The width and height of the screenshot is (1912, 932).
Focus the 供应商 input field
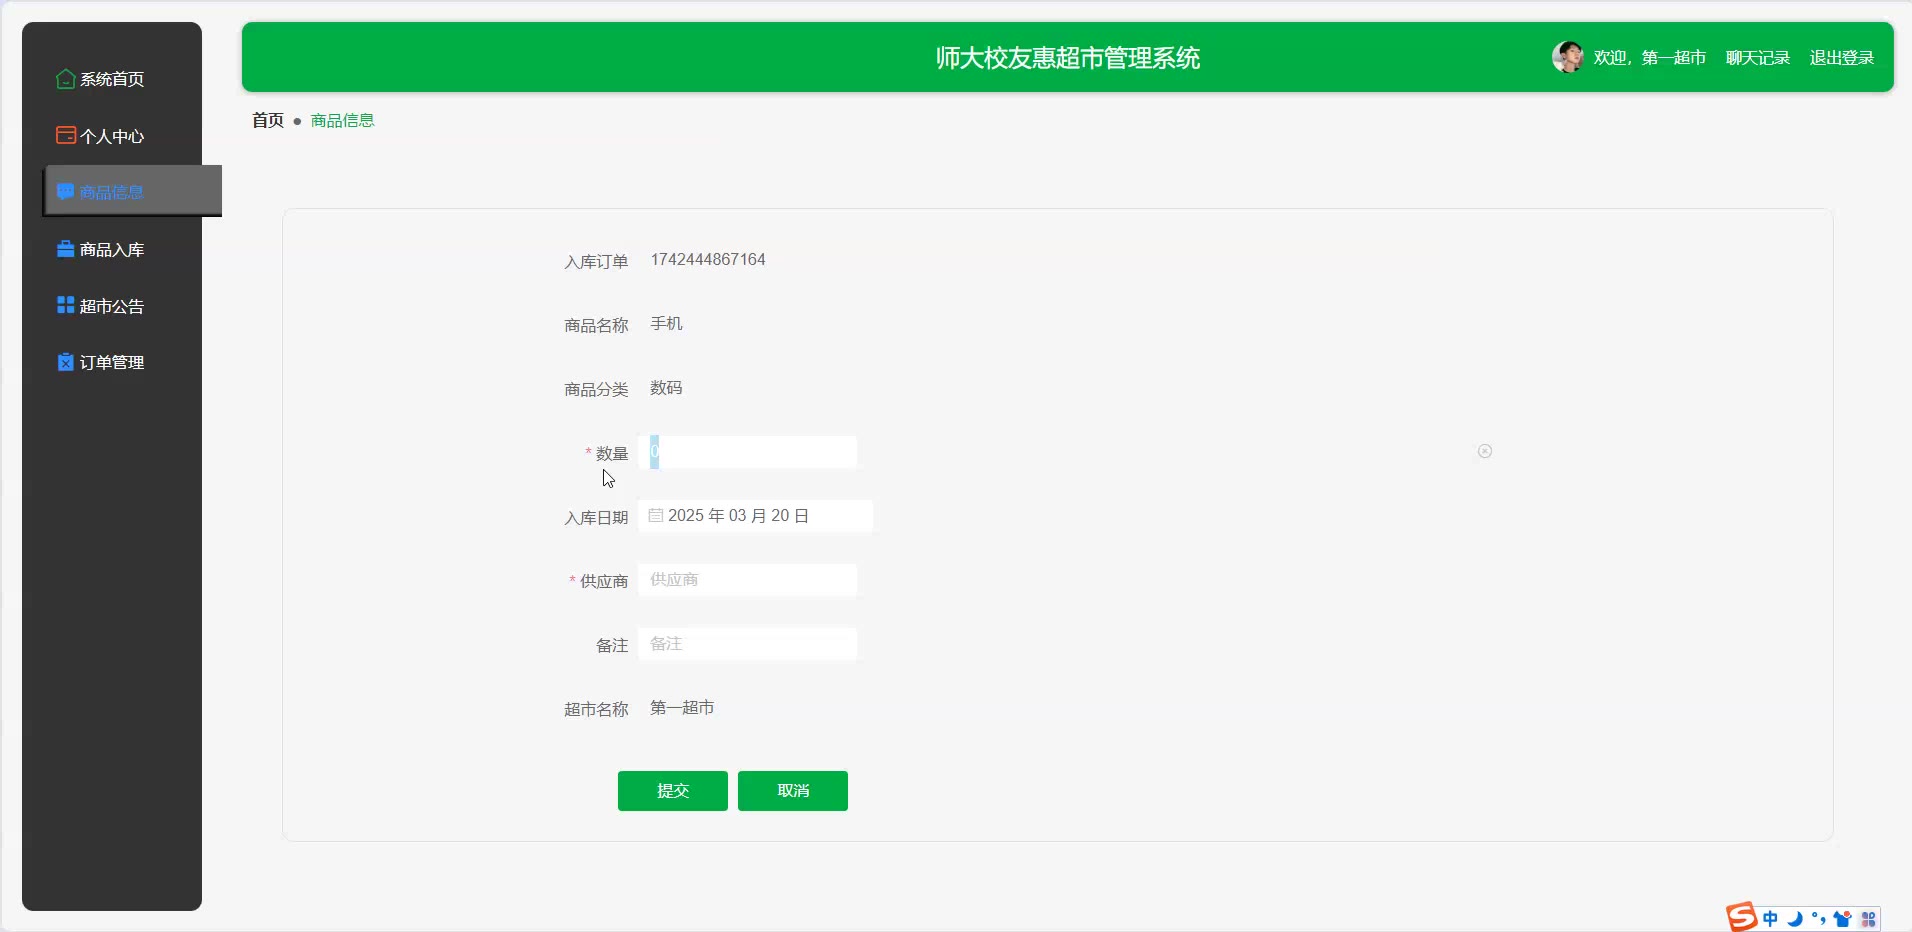(748, 580)
